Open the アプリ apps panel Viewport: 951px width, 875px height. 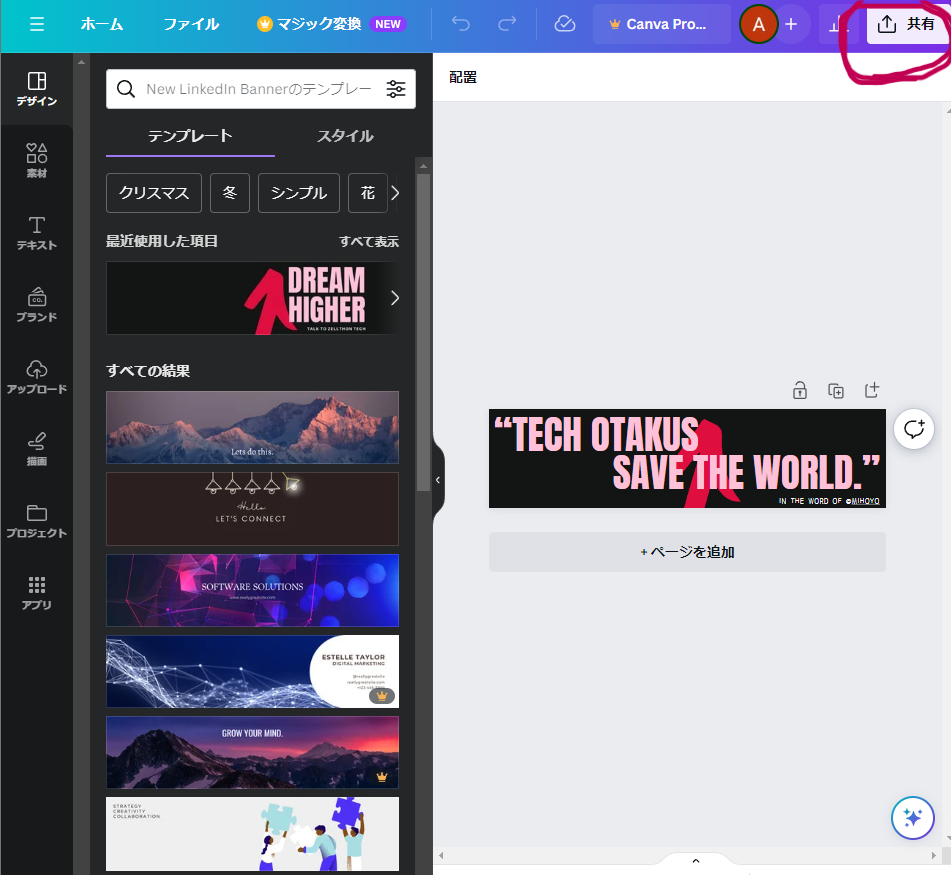pos(37,593)
